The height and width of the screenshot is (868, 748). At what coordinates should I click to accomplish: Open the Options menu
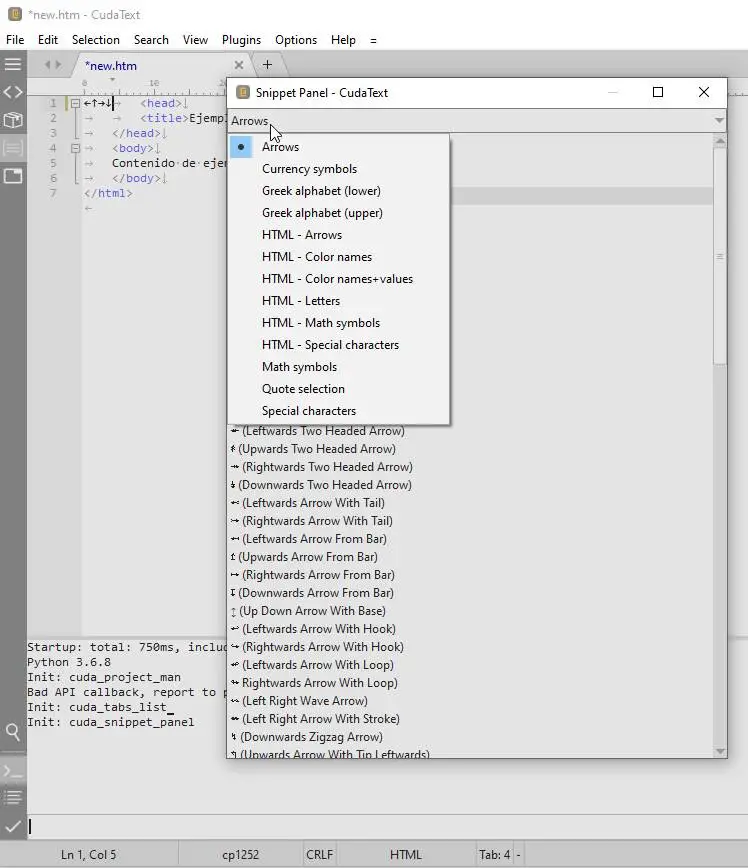[296, 40]
